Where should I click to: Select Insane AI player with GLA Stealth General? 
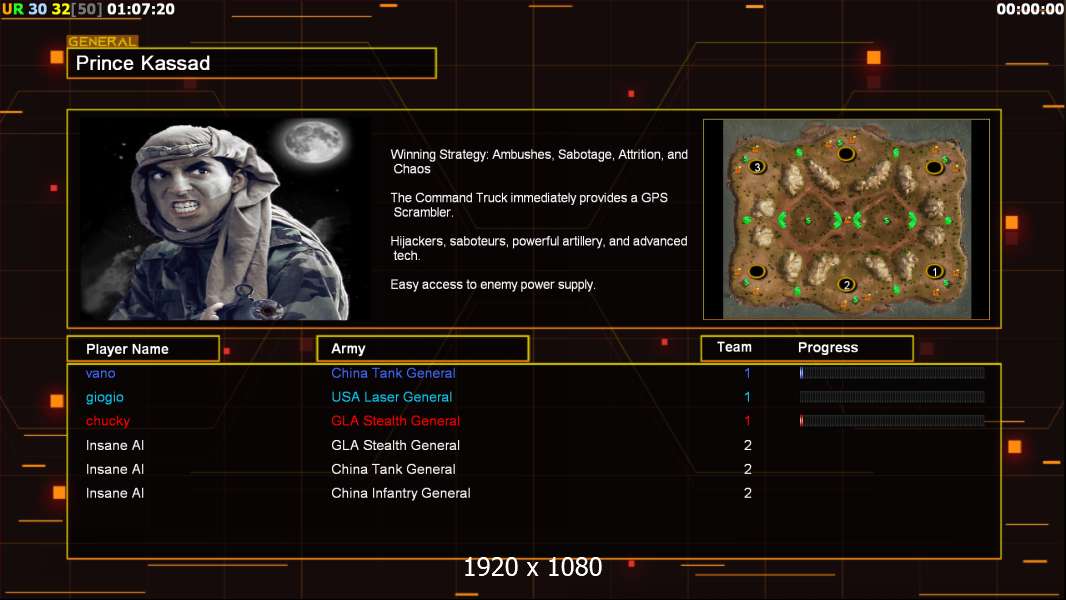pyautogui.click(x=115, y=445)
